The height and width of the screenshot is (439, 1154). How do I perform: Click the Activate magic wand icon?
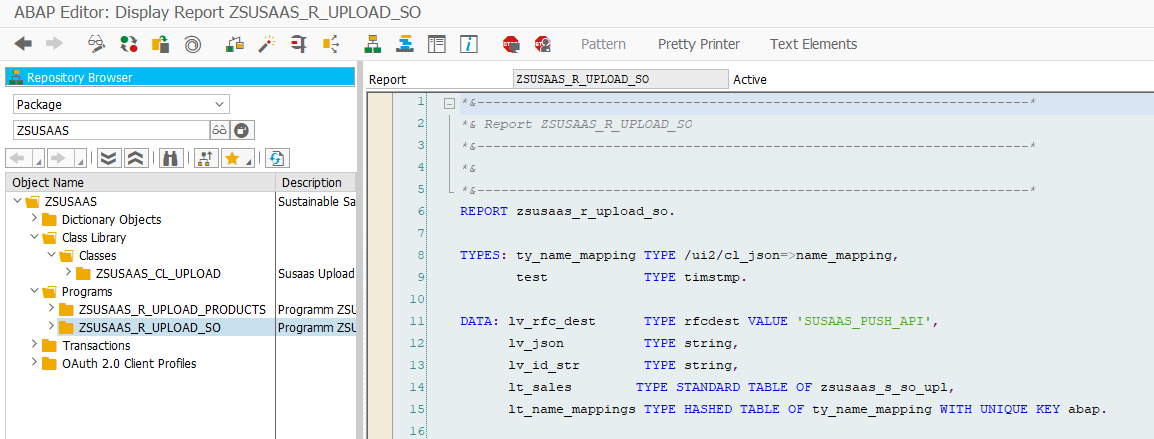pos(266,44)
